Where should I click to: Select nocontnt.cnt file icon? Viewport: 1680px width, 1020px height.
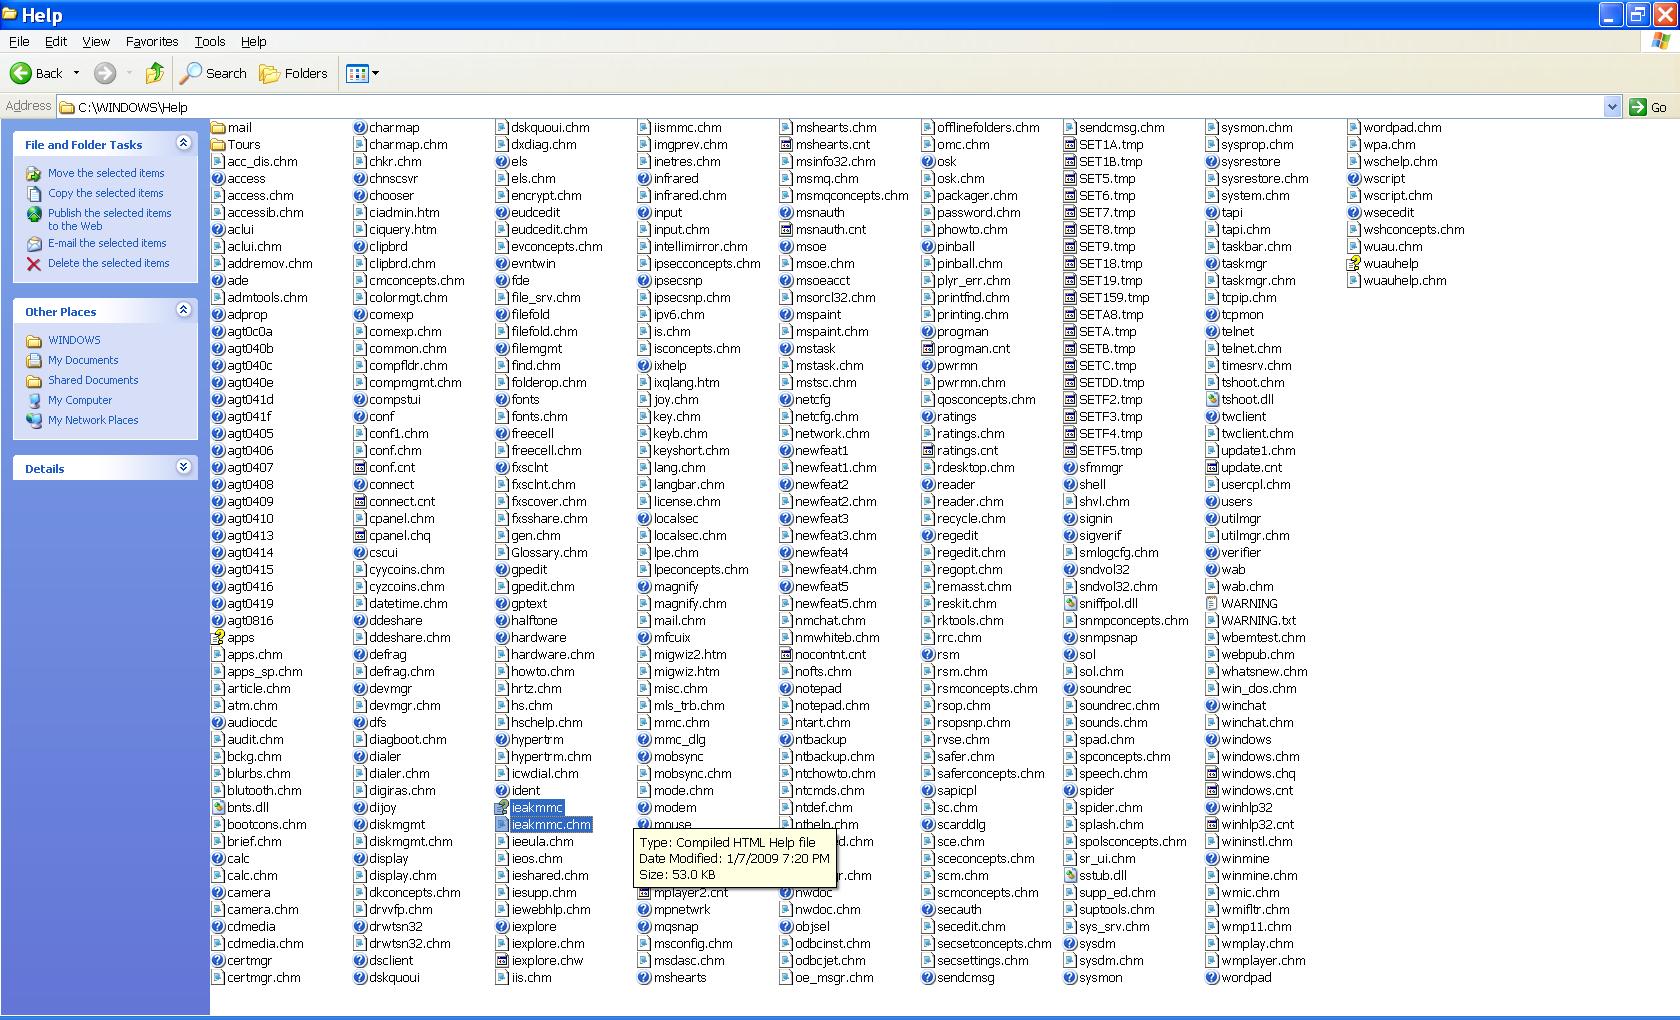(786, 654)
